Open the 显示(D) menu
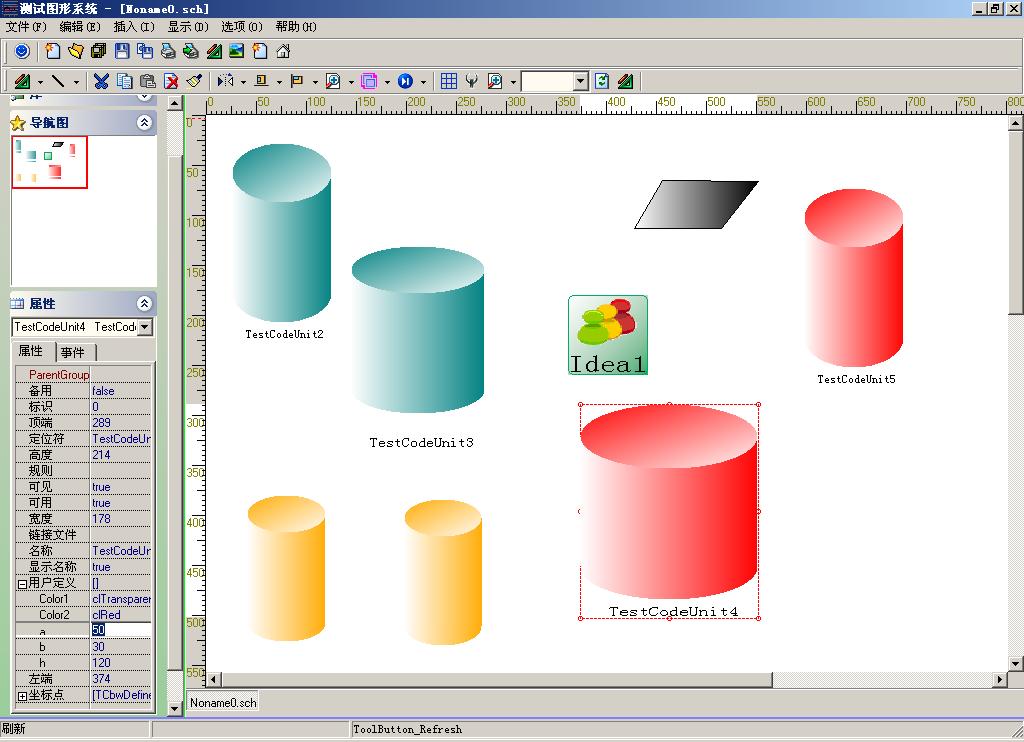Viewport: 1024px width, 742px height. click(187, 27)
